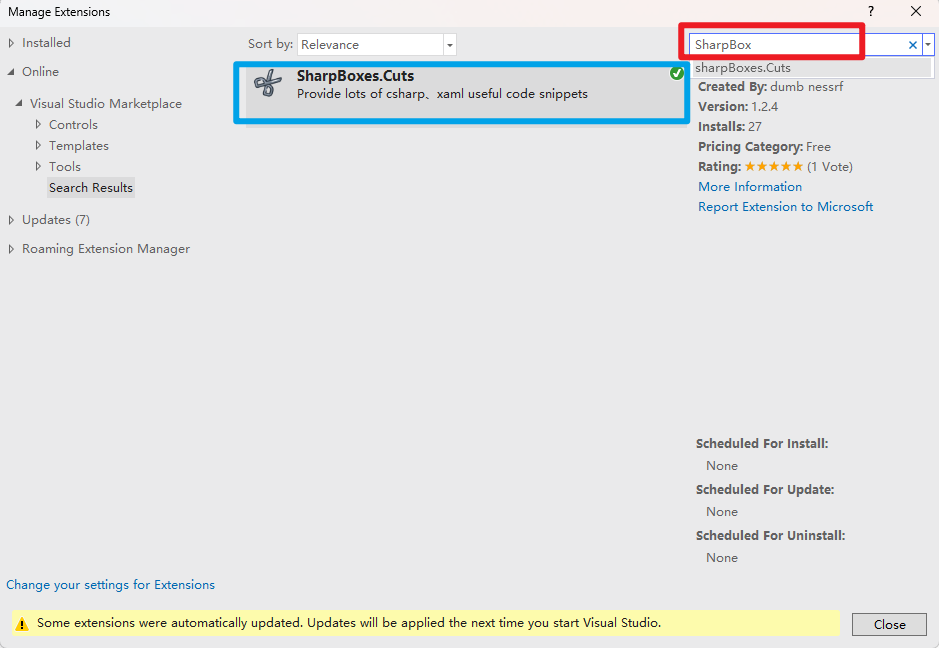
Task: Click Report Extension to Microsoft link
Action: pyautogui.click(x=785, y=207)
